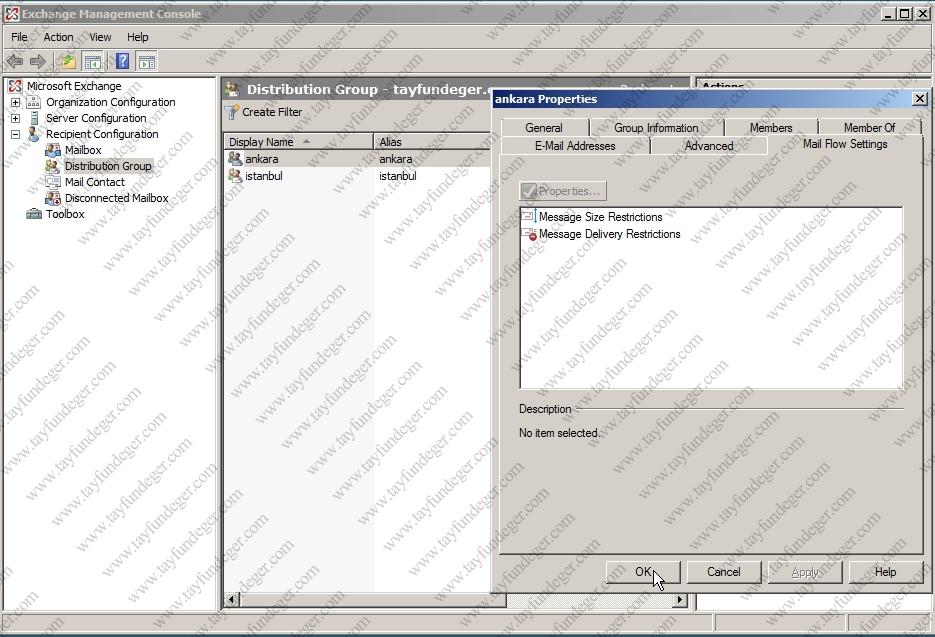
Task: Click the Create Filter funnel icon
Action: point(231,112)
